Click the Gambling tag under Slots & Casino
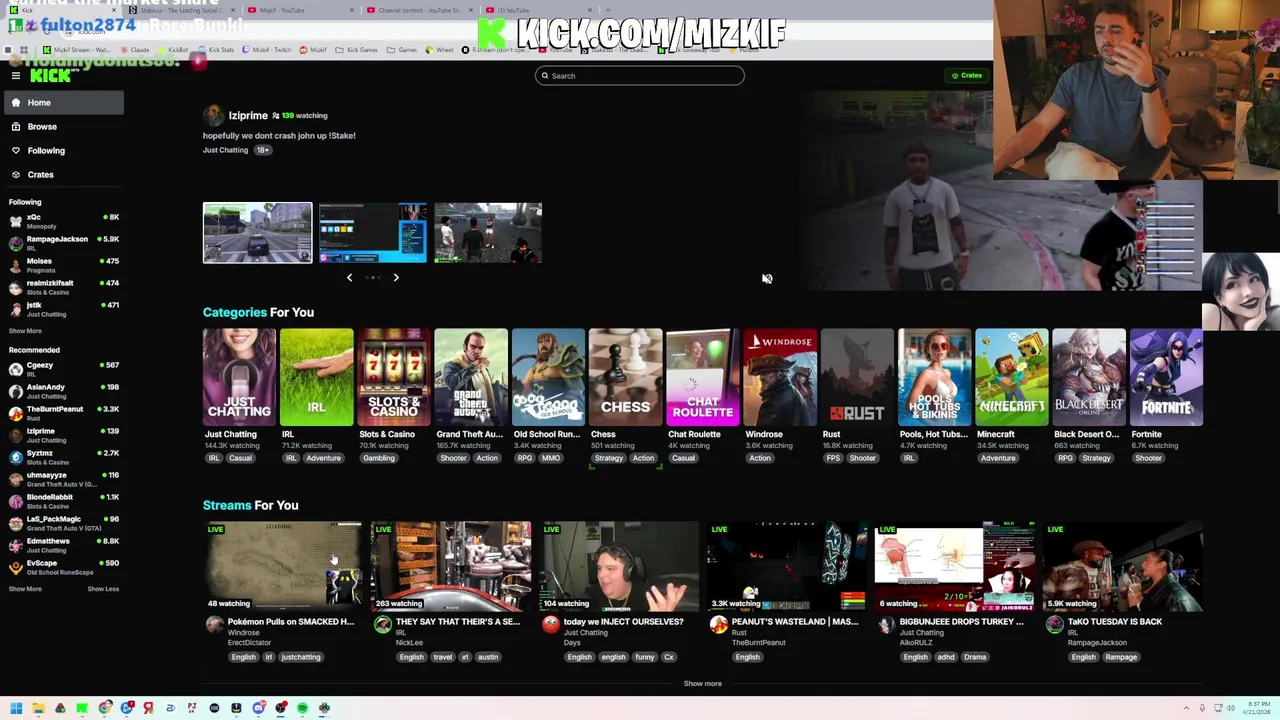The image size is (1280, 720). click(x=379, y=458)
